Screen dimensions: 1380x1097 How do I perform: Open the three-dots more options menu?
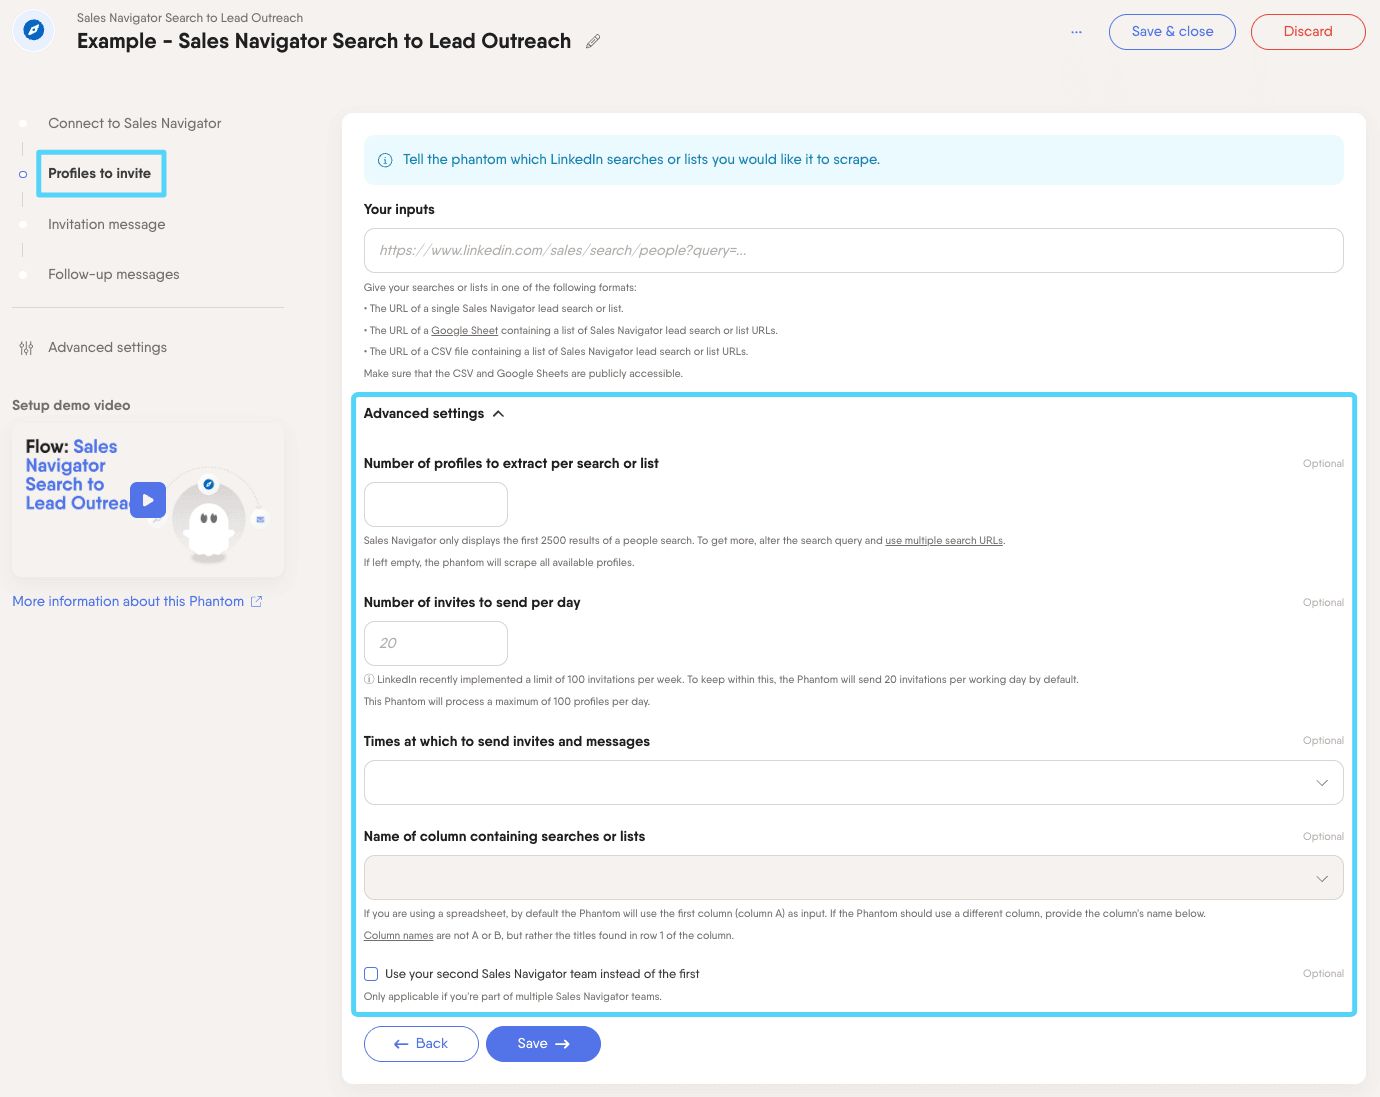(x=1076, y=32)
